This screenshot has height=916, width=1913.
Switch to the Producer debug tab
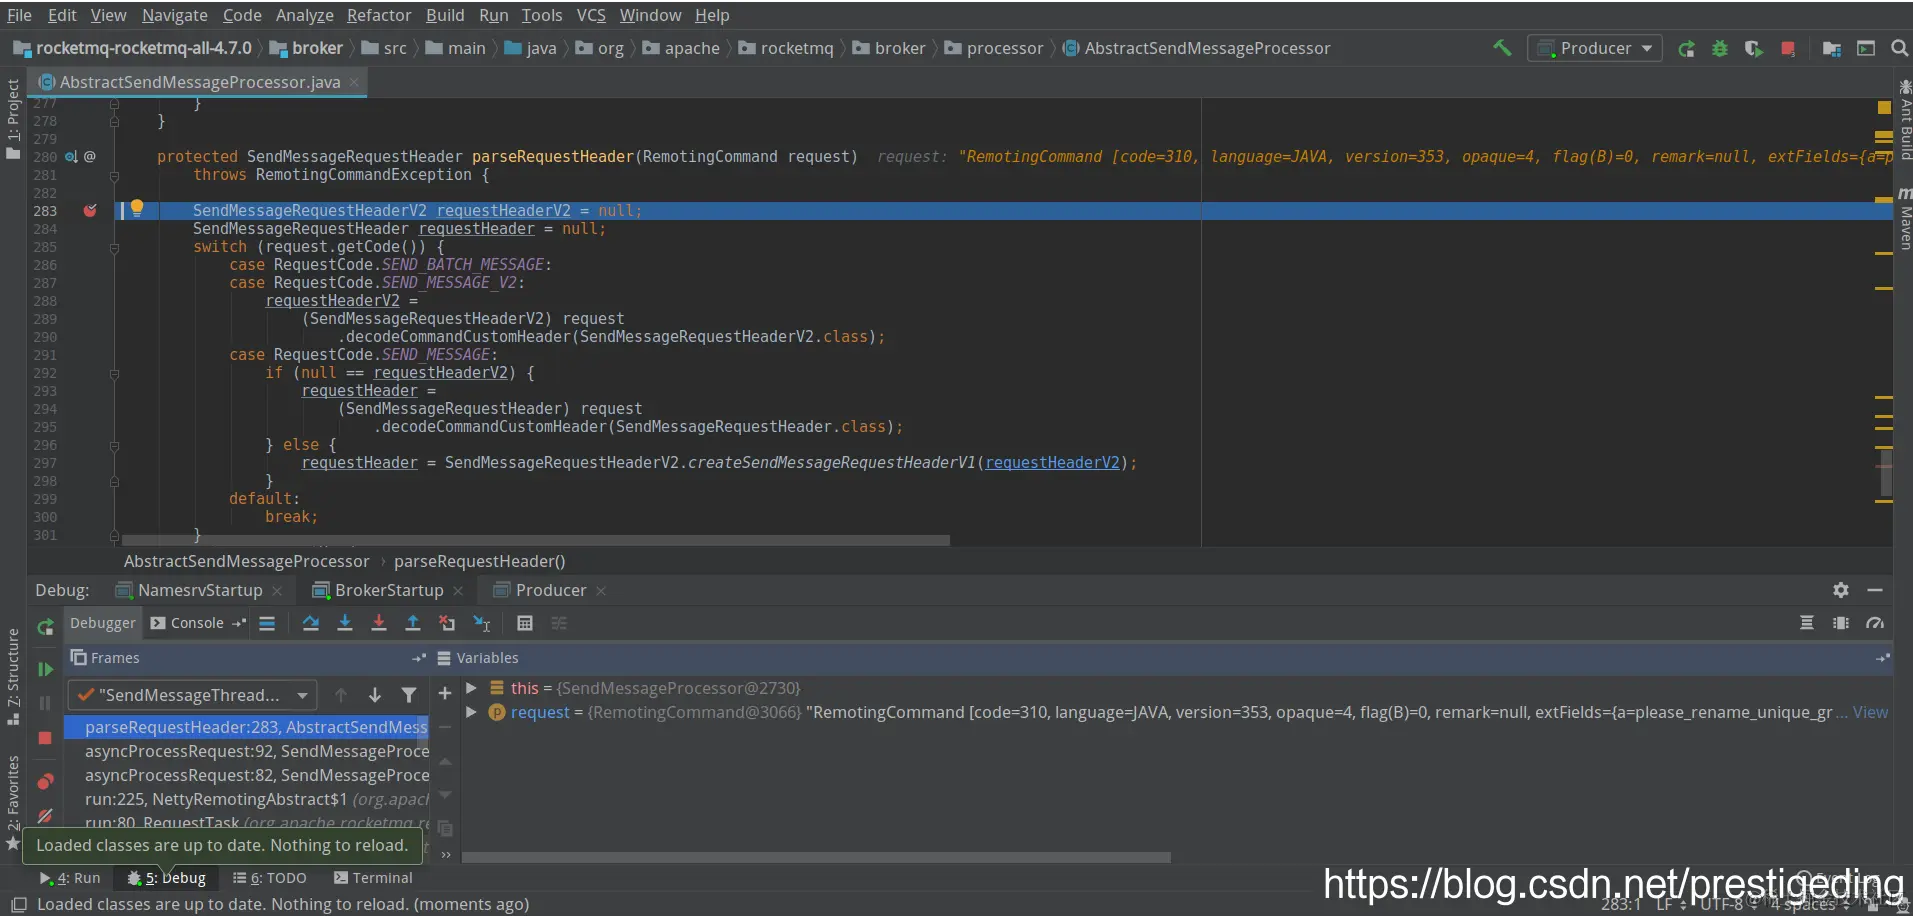(x=550, y=590)
